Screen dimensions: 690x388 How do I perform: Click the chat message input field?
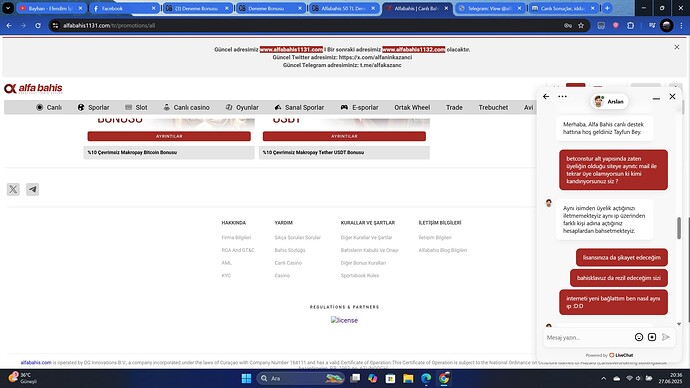pos(587,337)
